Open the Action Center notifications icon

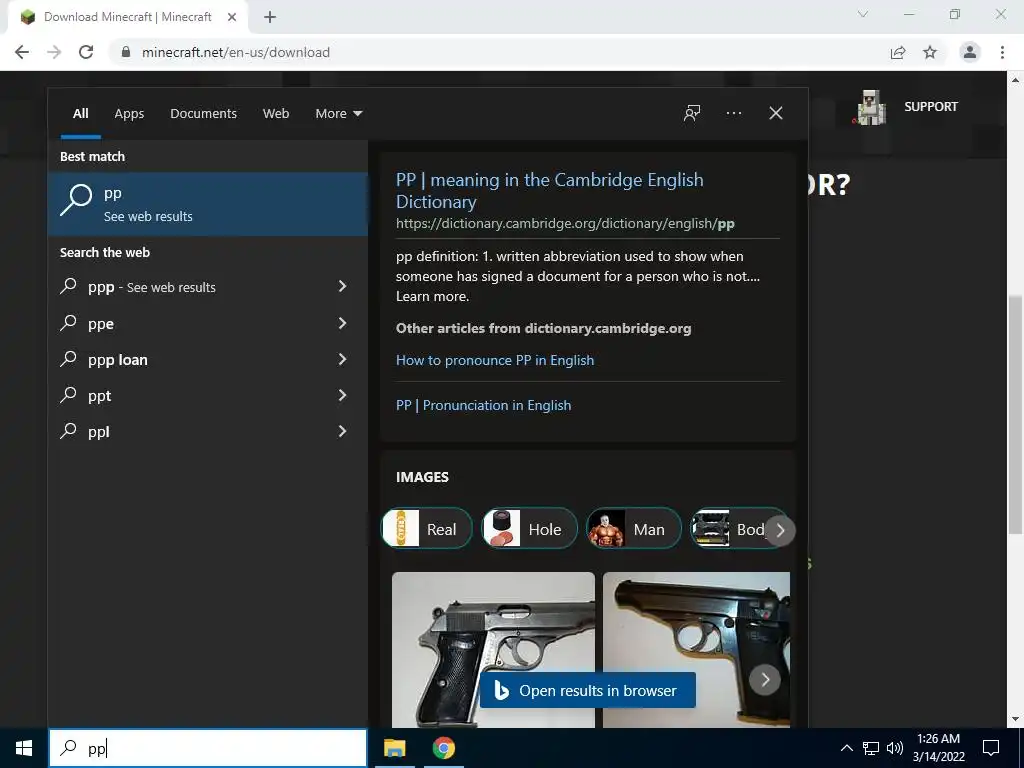[991, 748]
